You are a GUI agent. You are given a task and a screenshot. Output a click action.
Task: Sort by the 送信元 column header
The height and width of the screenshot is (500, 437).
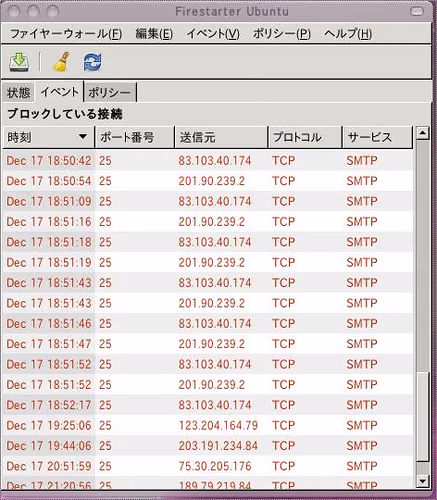click(221, 137)
